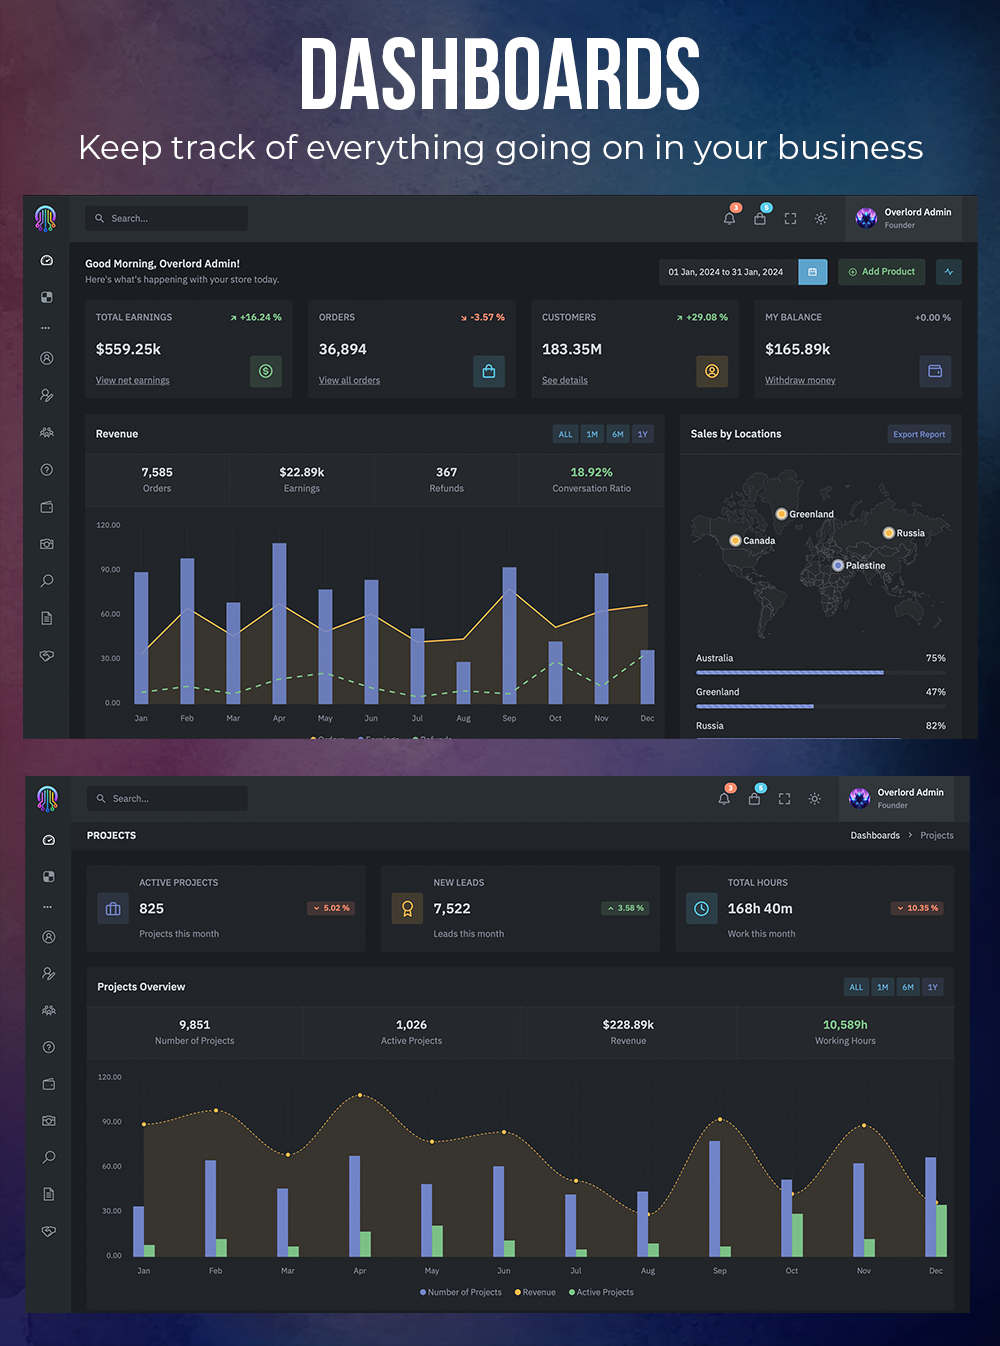
Task: Click the activity pulse icon next to Add Product
Action: [x=949, y=272]
